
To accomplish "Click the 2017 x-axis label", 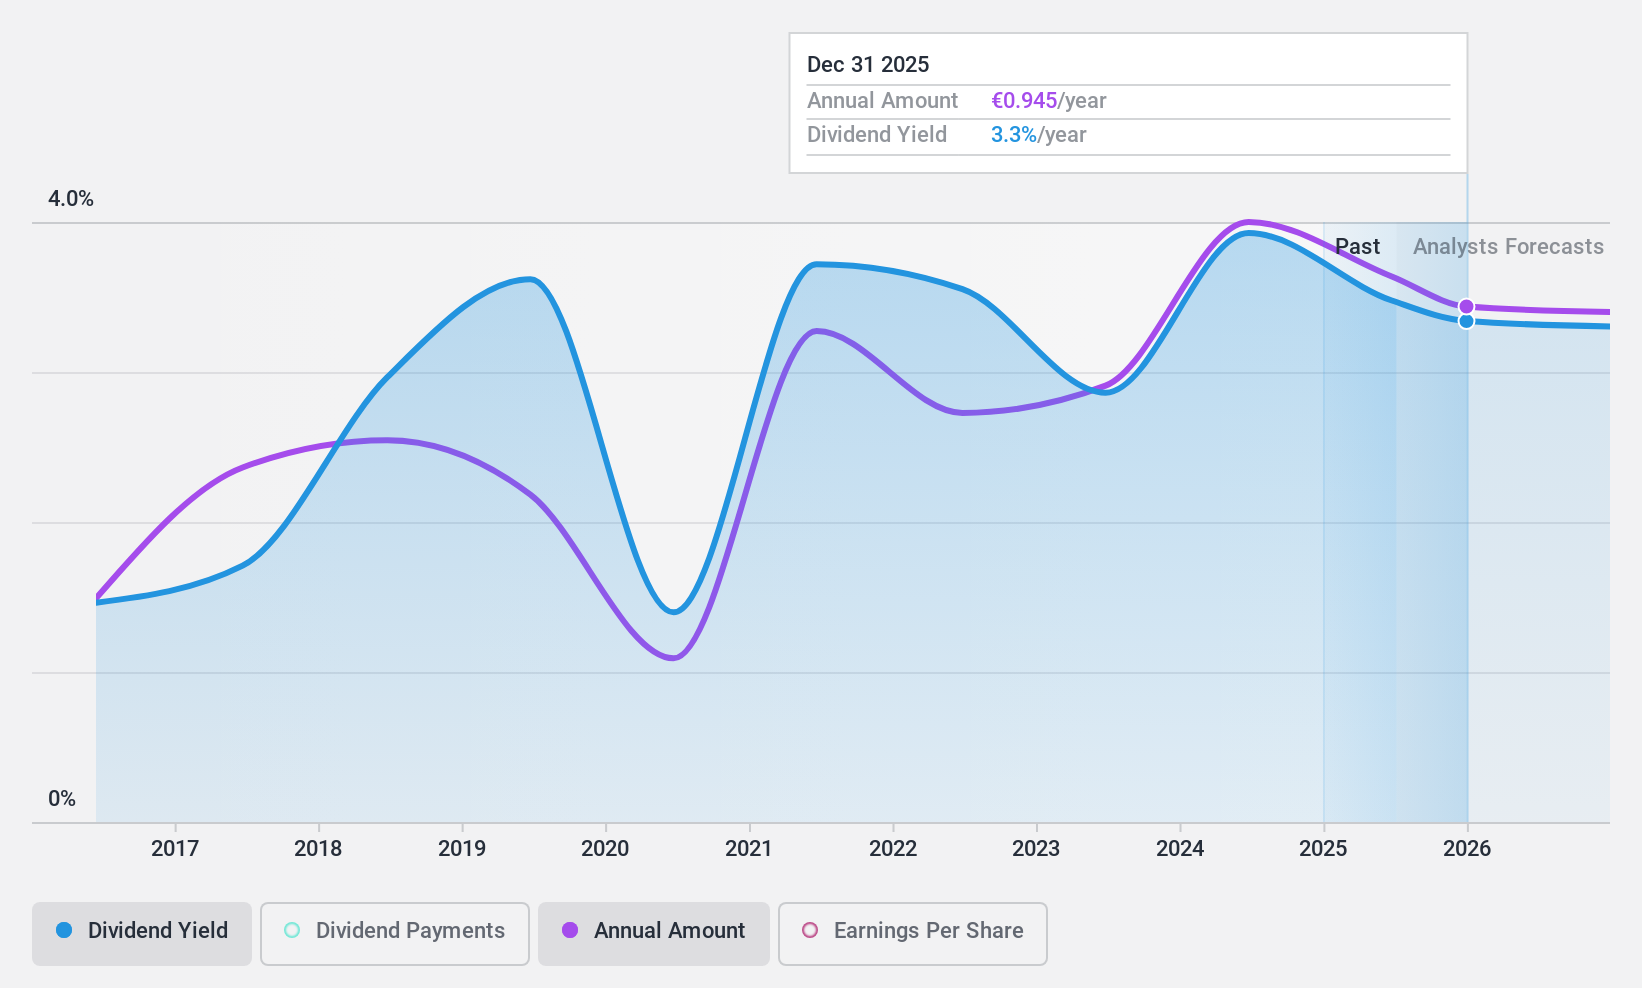I will [x=175, y=849].
